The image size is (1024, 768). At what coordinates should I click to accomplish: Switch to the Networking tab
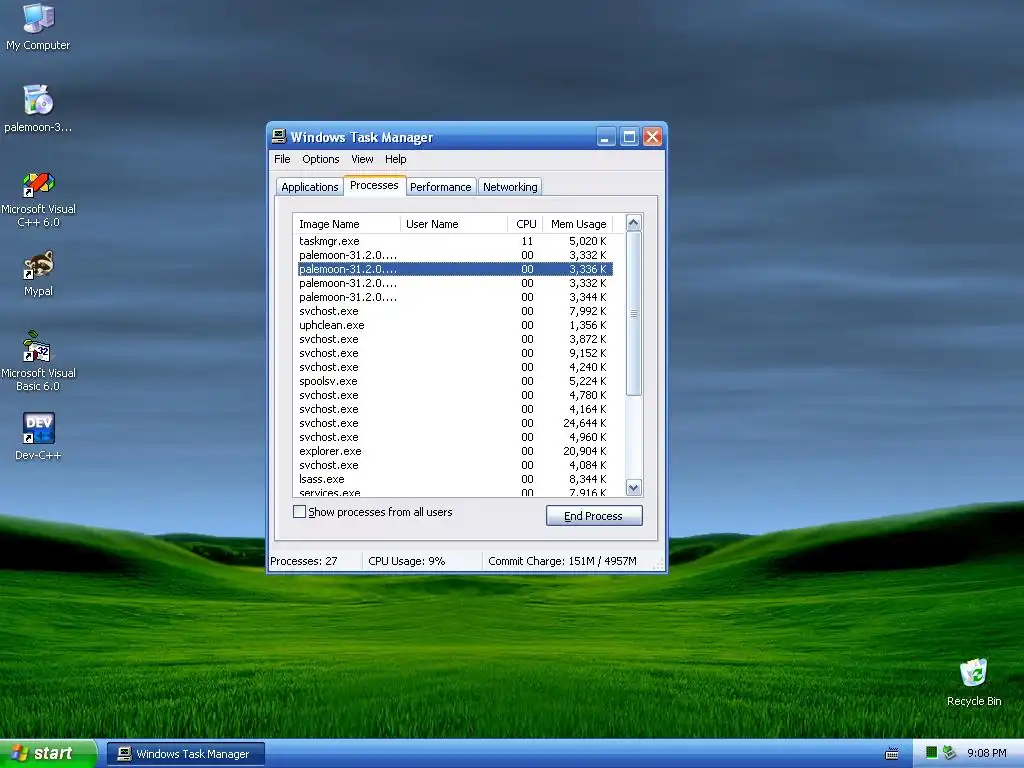click(510, 187)
